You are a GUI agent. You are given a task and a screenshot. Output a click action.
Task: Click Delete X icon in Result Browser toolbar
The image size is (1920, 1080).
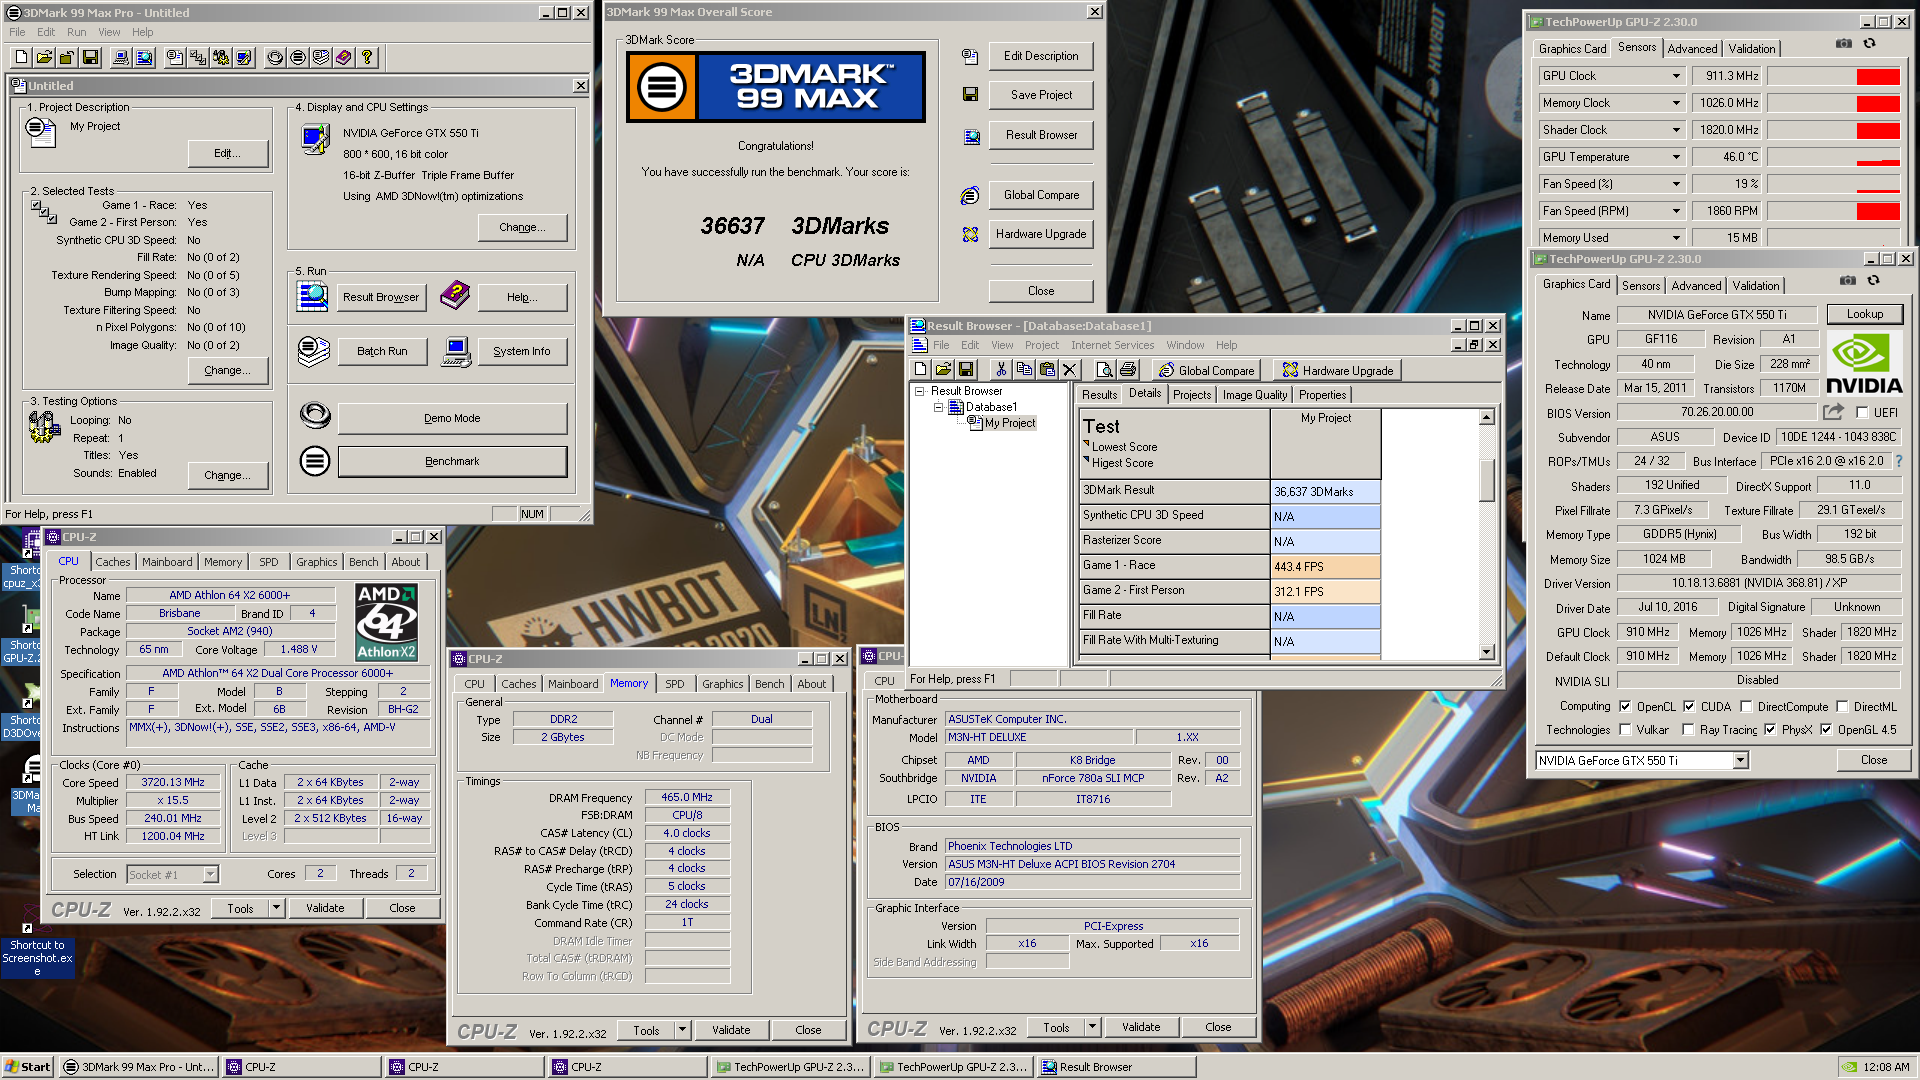1070,370
